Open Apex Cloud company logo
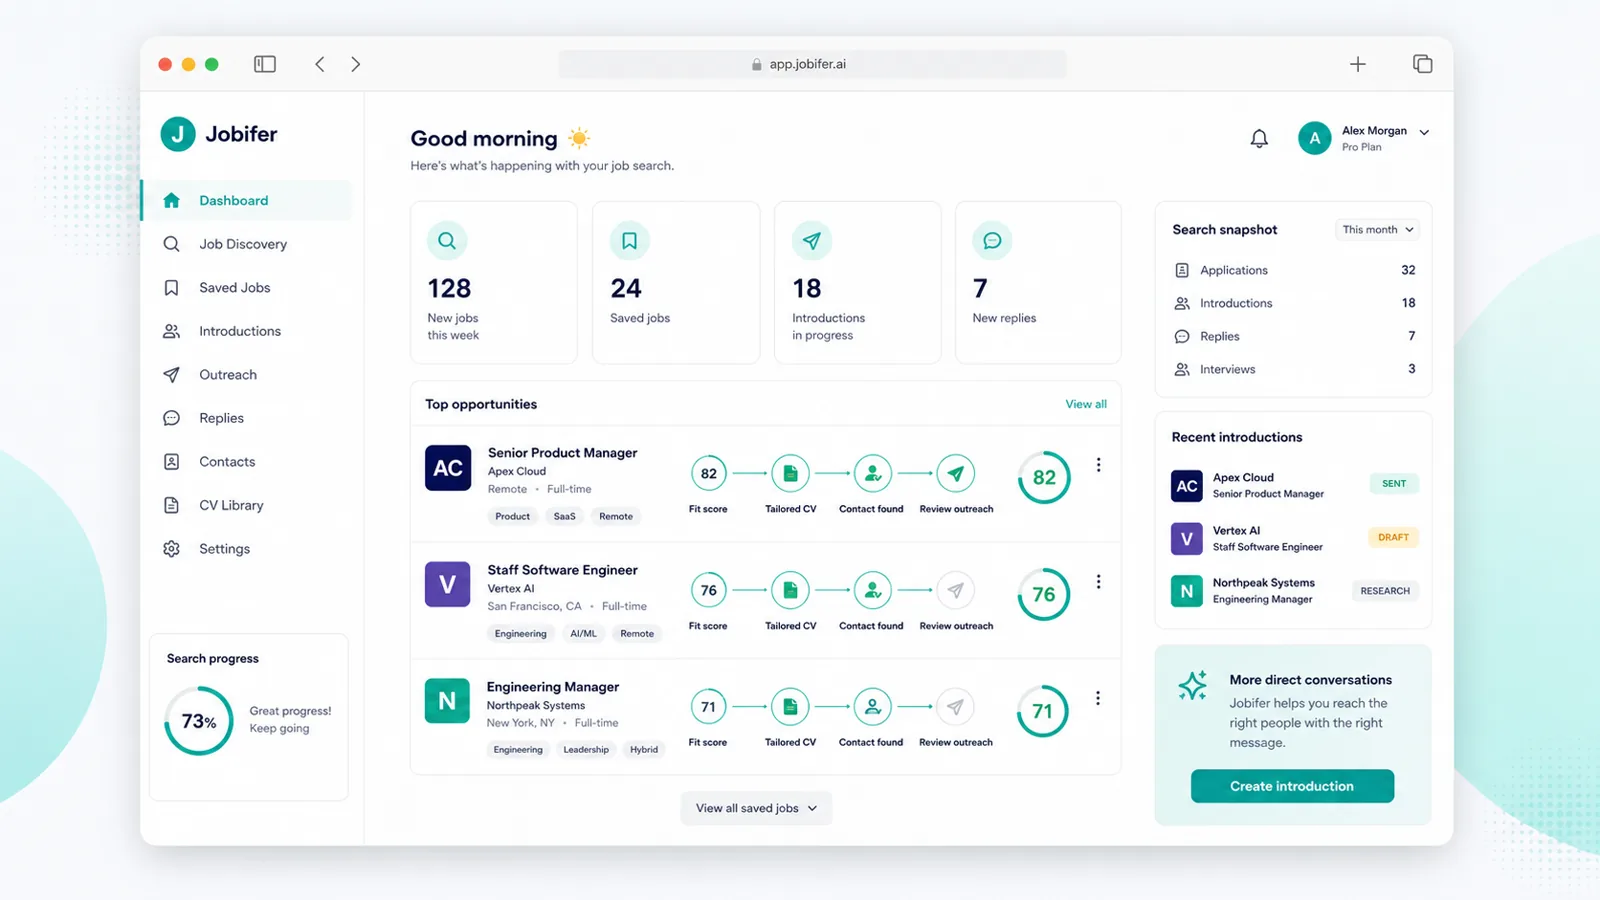The image size is (1600, 900). click(448, 468)
